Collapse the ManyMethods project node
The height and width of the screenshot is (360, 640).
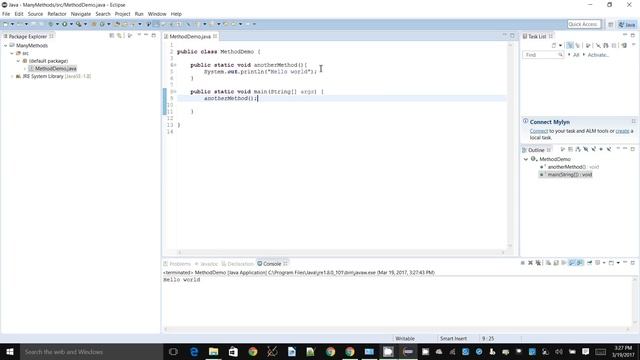click(x=6, y=46)
